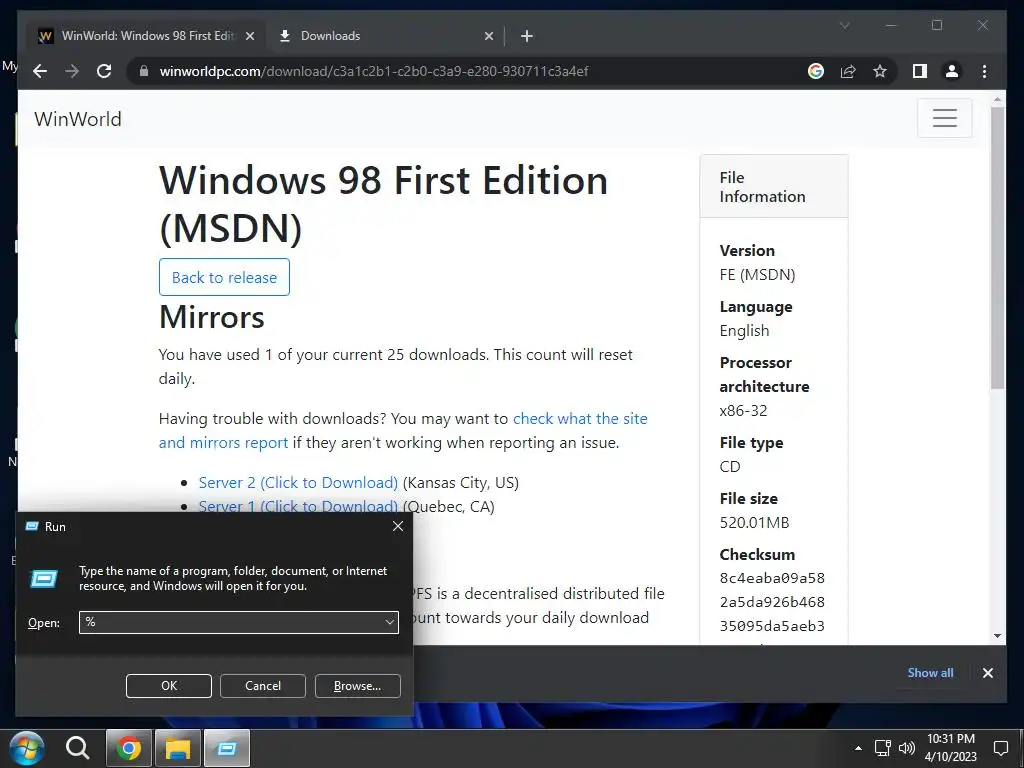Close the WinWorld tab
Viewport: 1024px width, 768px height.
point(249,36)
